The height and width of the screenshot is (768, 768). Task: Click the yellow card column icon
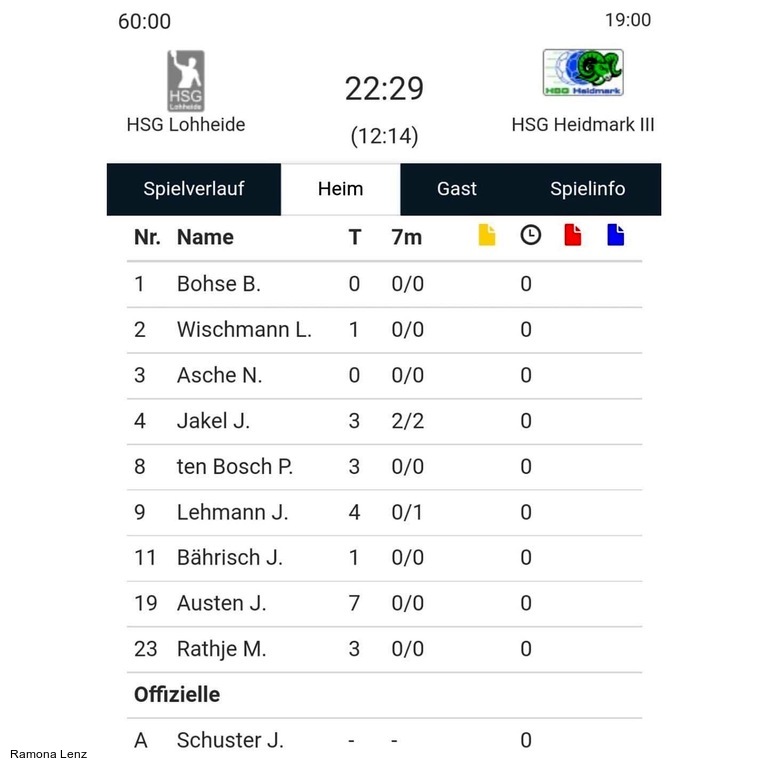click(x=487, y=236)
